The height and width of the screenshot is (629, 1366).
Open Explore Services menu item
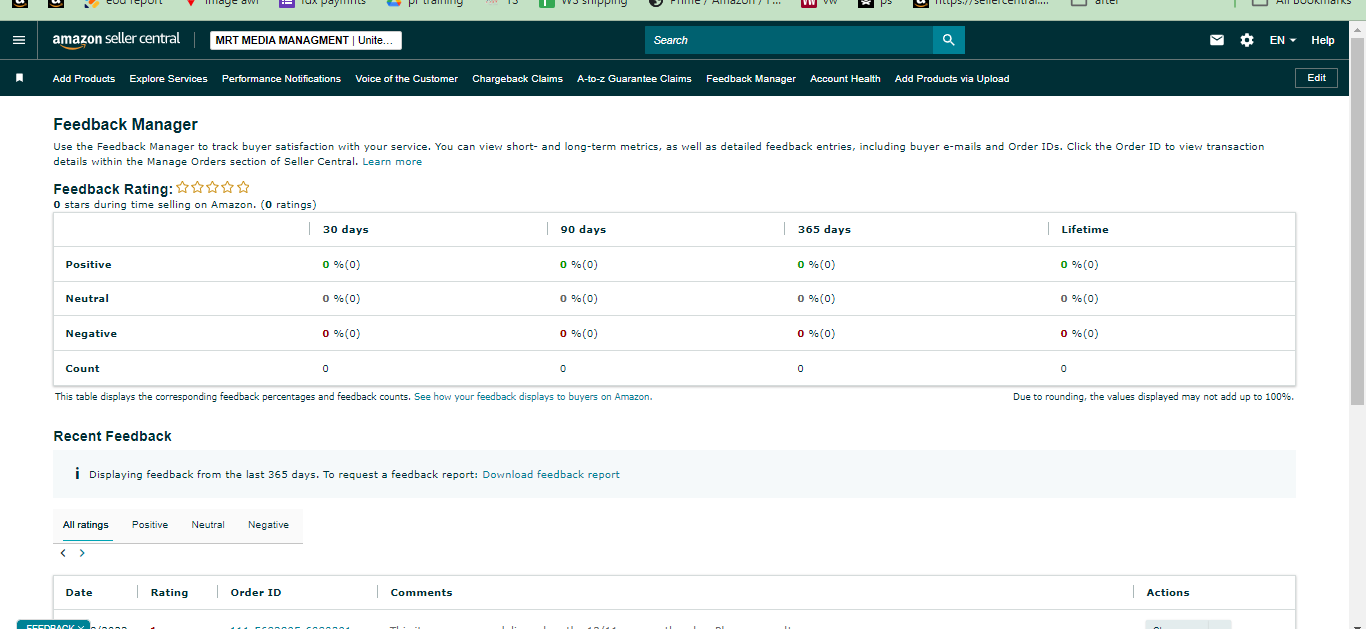(168, 78)
